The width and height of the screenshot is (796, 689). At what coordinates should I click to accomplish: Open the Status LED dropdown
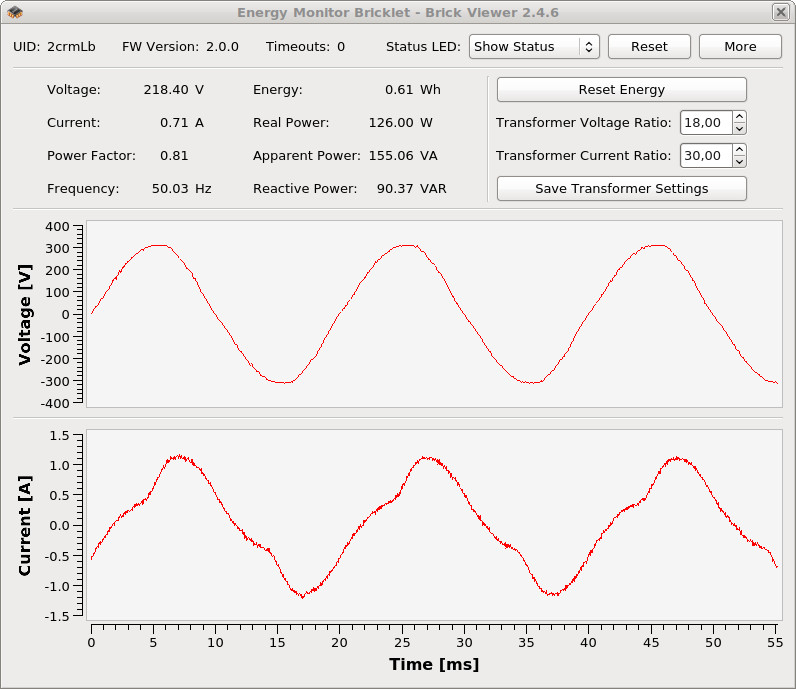[x=534, y=47]
